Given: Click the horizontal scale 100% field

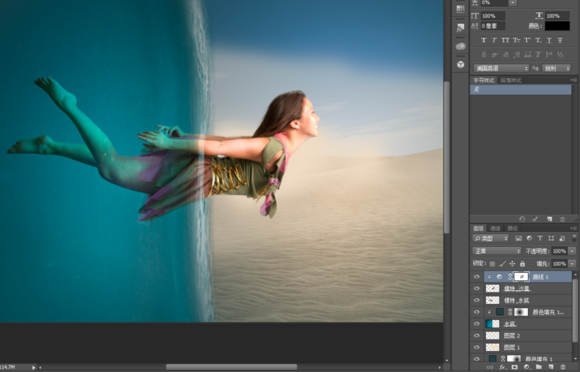Looking at the screenshot, I should point(557,16).
